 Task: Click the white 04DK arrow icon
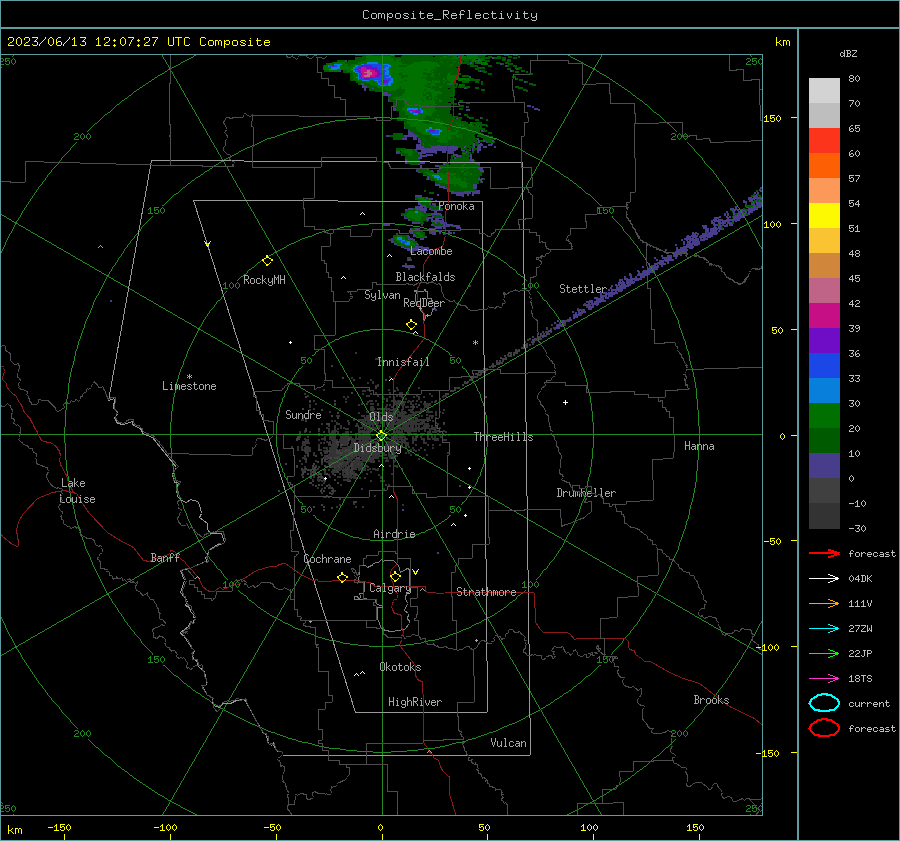[x=824, y=578]
